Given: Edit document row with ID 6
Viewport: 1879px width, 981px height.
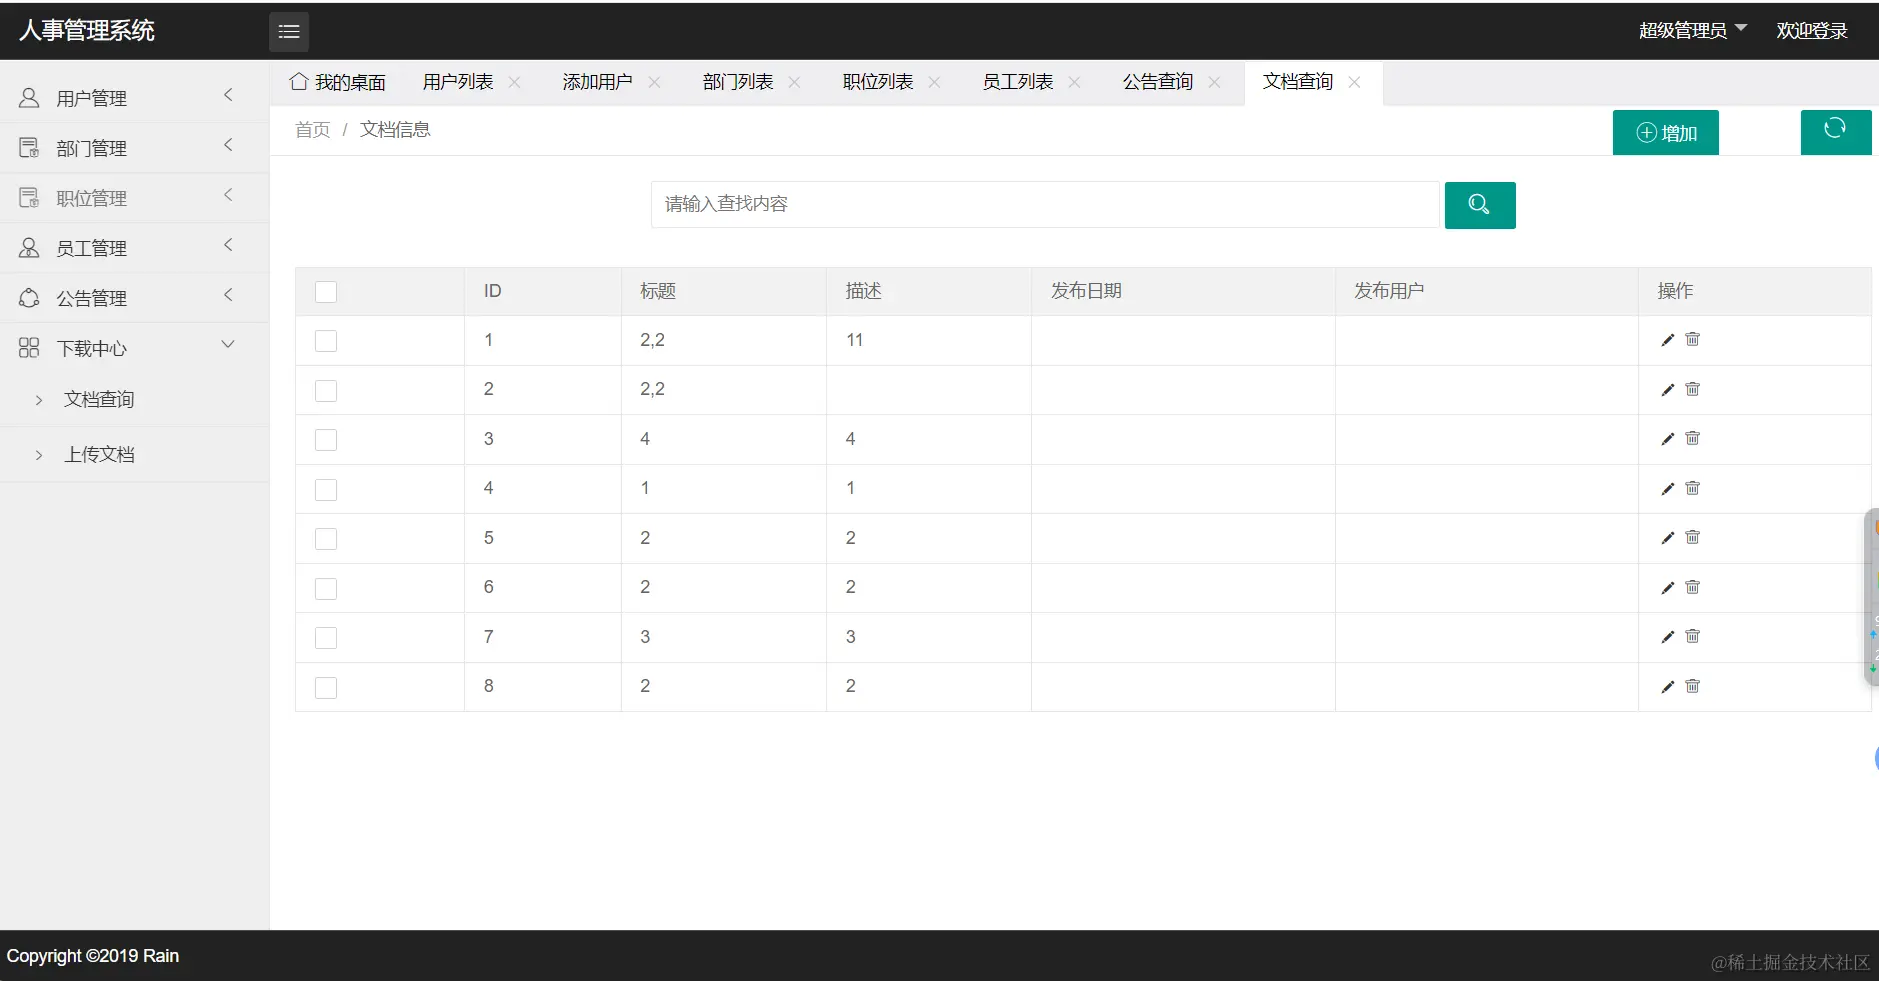Looking at the screenshot, I should click(x=1667, y=588).
